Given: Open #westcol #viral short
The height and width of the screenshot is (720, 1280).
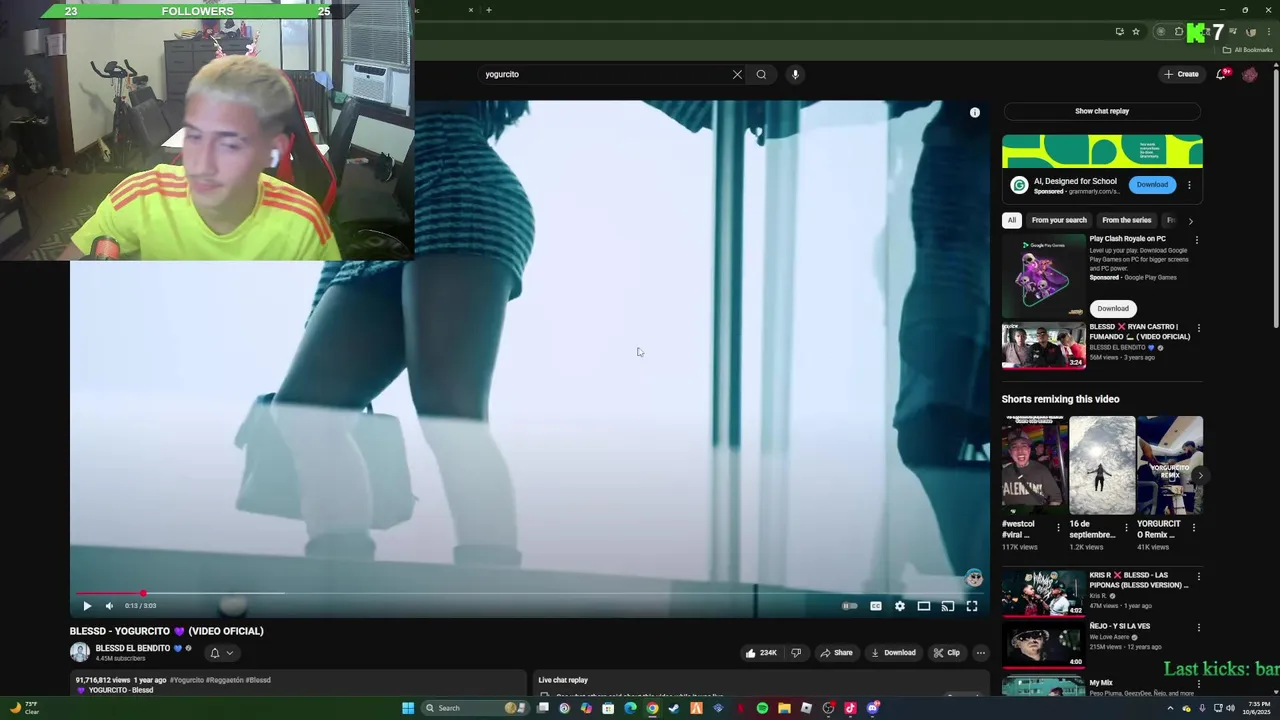Looking at the screenshot, I should tap(1033, 465).
